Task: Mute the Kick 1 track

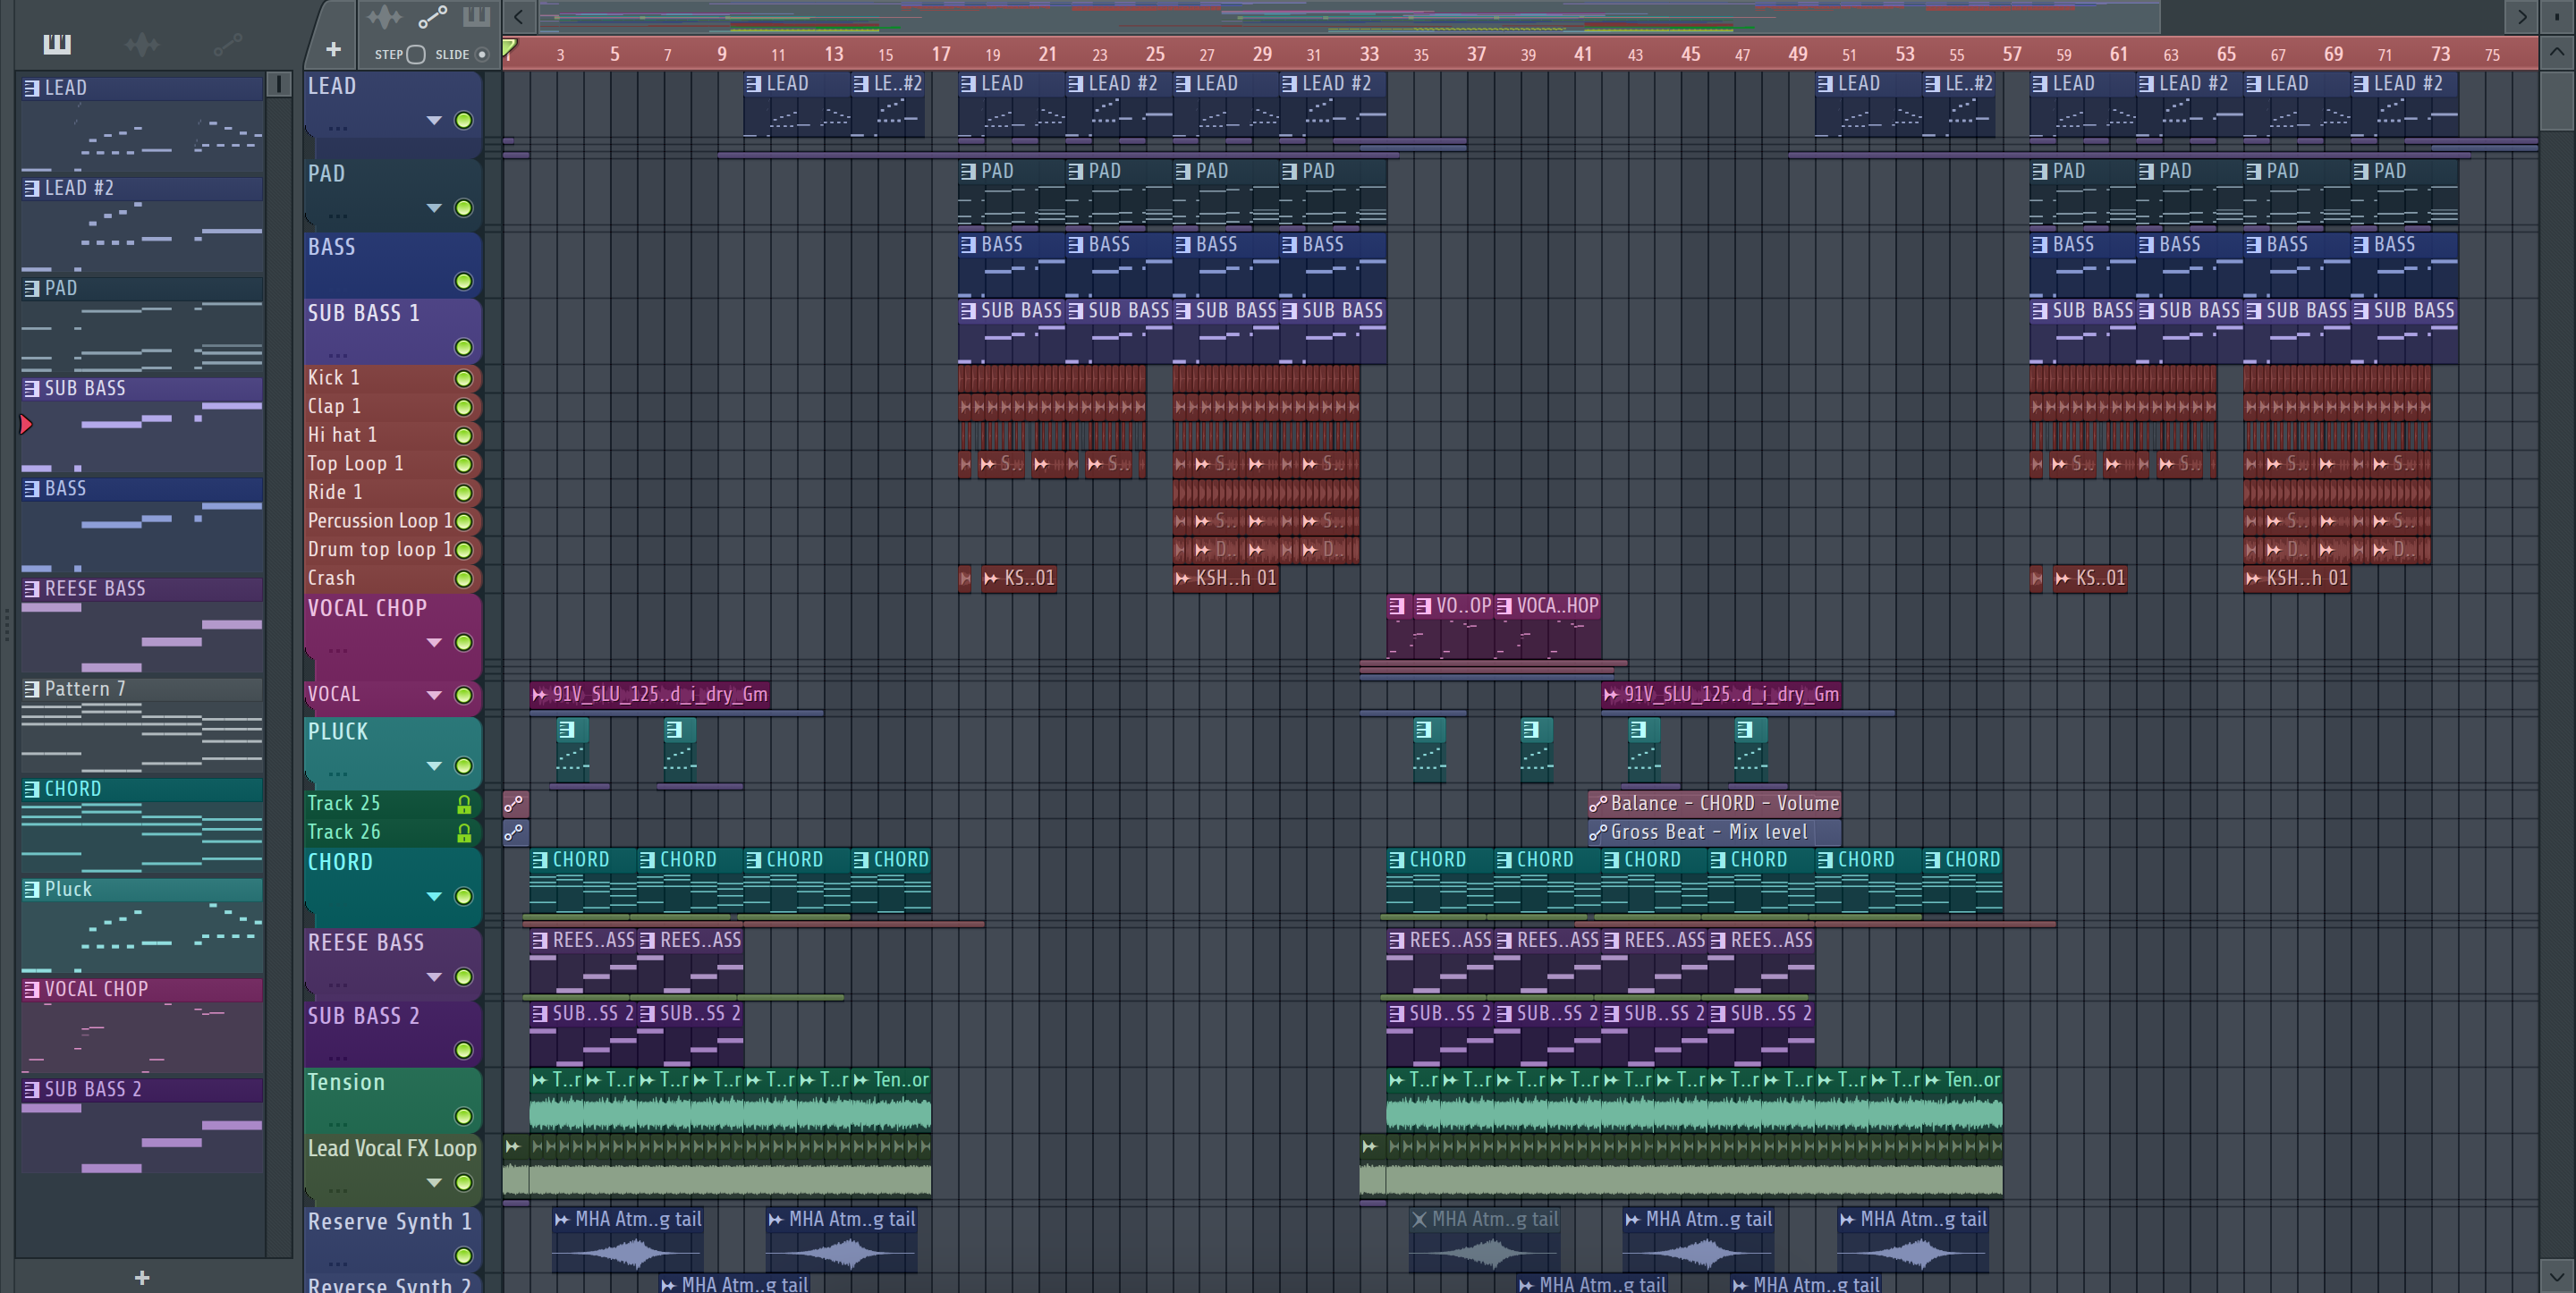Action: tap(463, 379)
